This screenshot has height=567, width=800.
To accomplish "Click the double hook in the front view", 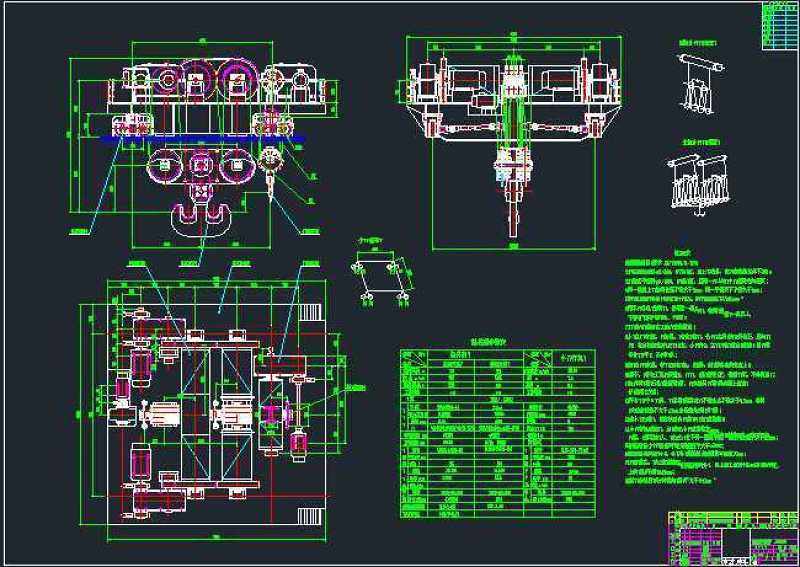I will [202, 218].
